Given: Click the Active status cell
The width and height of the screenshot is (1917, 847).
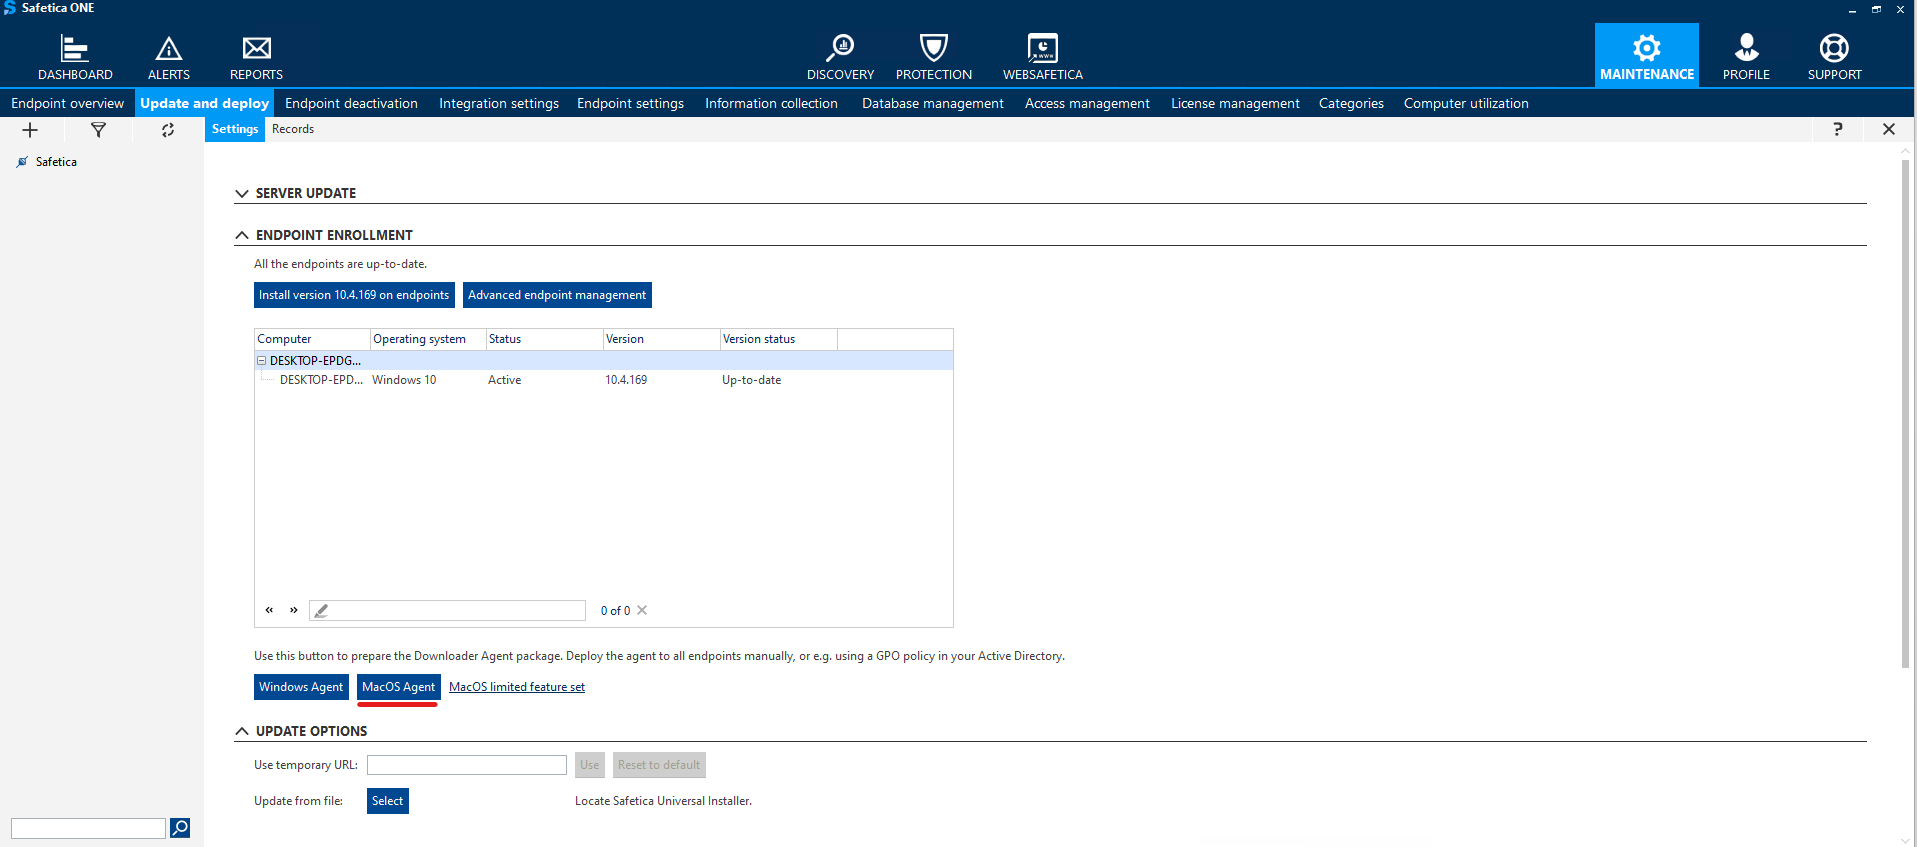Looking at the screenshot, I should [x=505, y=380].
